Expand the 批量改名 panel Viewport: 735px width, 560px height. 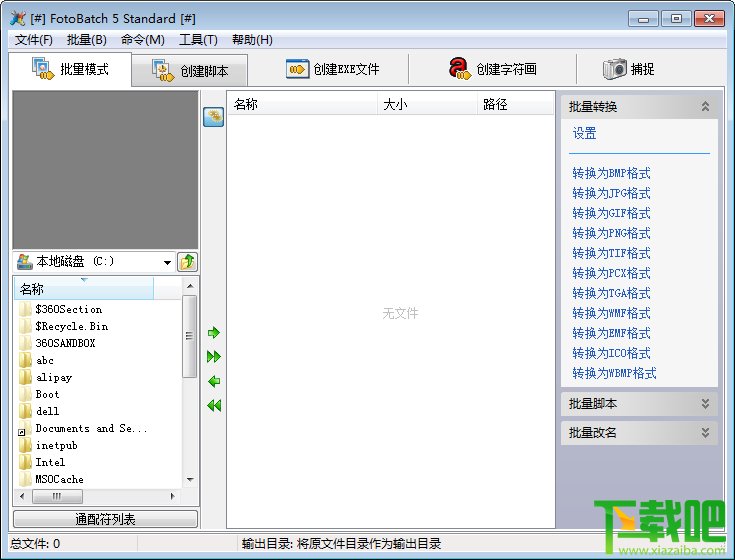point(705,433)
